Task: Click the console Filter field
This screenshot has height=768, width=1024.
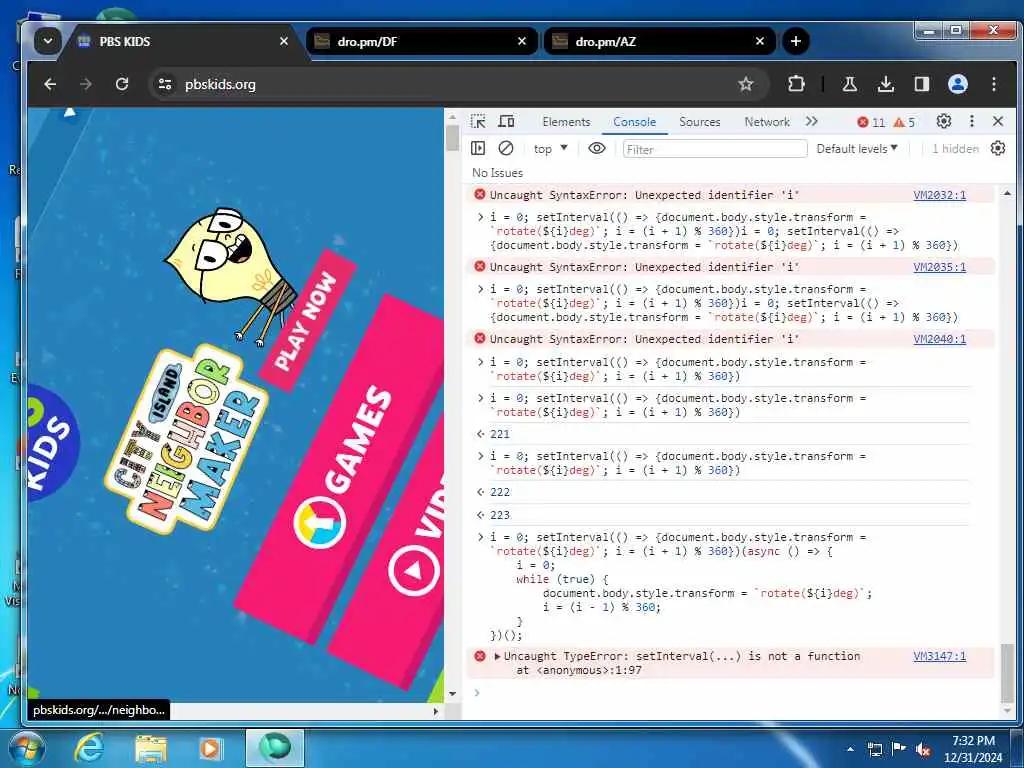Action: tap(715, 150)
